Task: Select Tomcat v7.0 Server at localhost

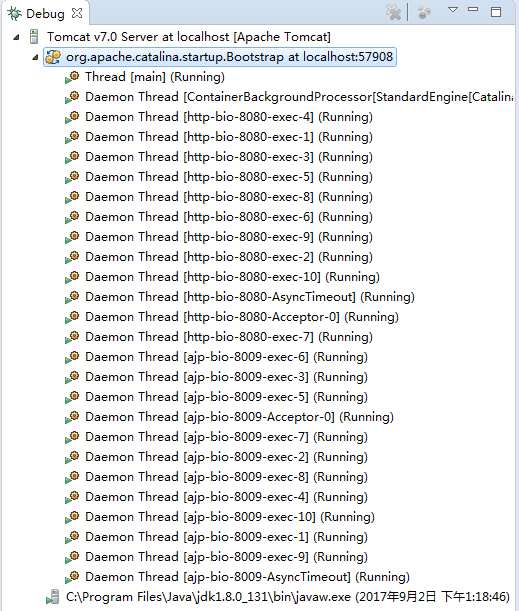Action: click(x=189, y=37)
